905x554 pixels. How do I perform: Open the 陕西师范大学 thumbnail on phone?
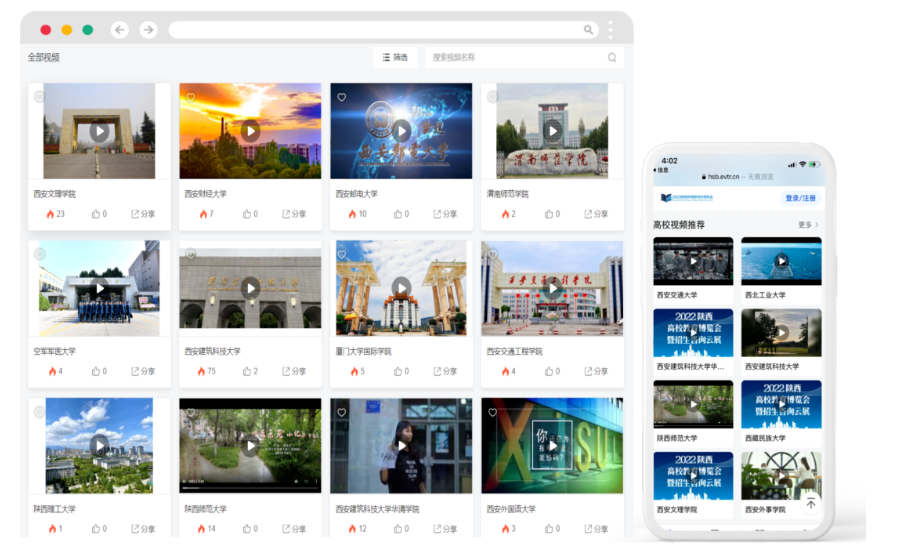[x=693, y=404]
